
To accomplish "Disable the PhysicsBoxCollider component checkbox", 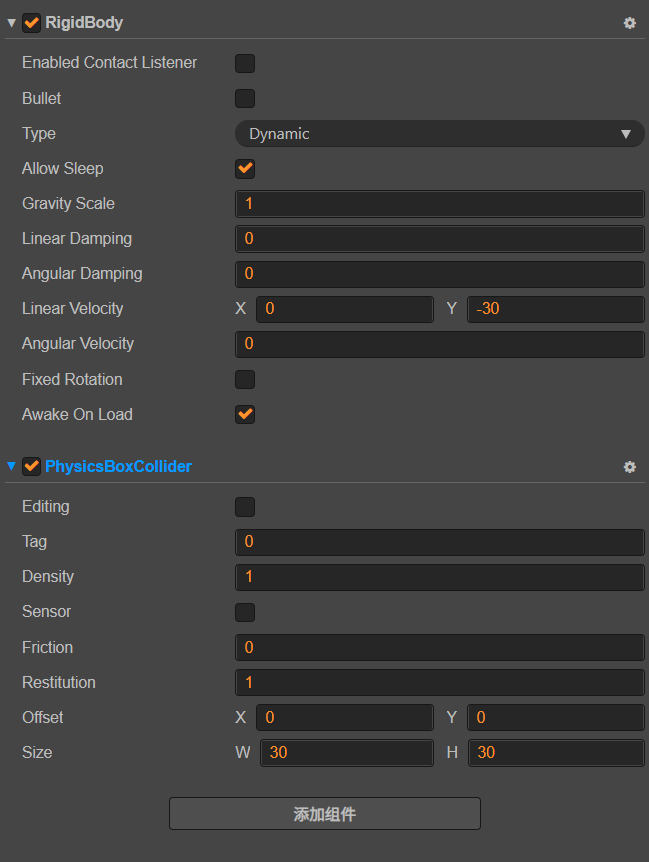I will tap(31, 466).
